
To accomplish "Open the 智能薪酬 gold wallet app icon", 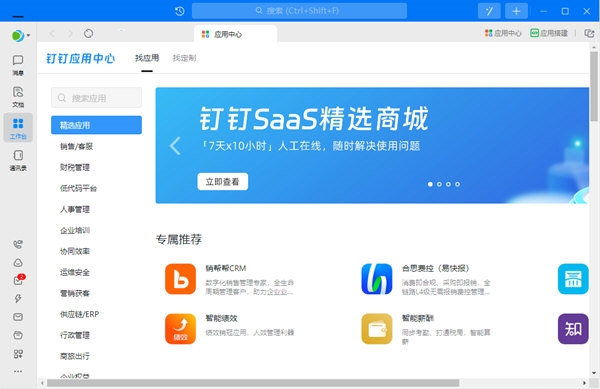I will (377, 329).
